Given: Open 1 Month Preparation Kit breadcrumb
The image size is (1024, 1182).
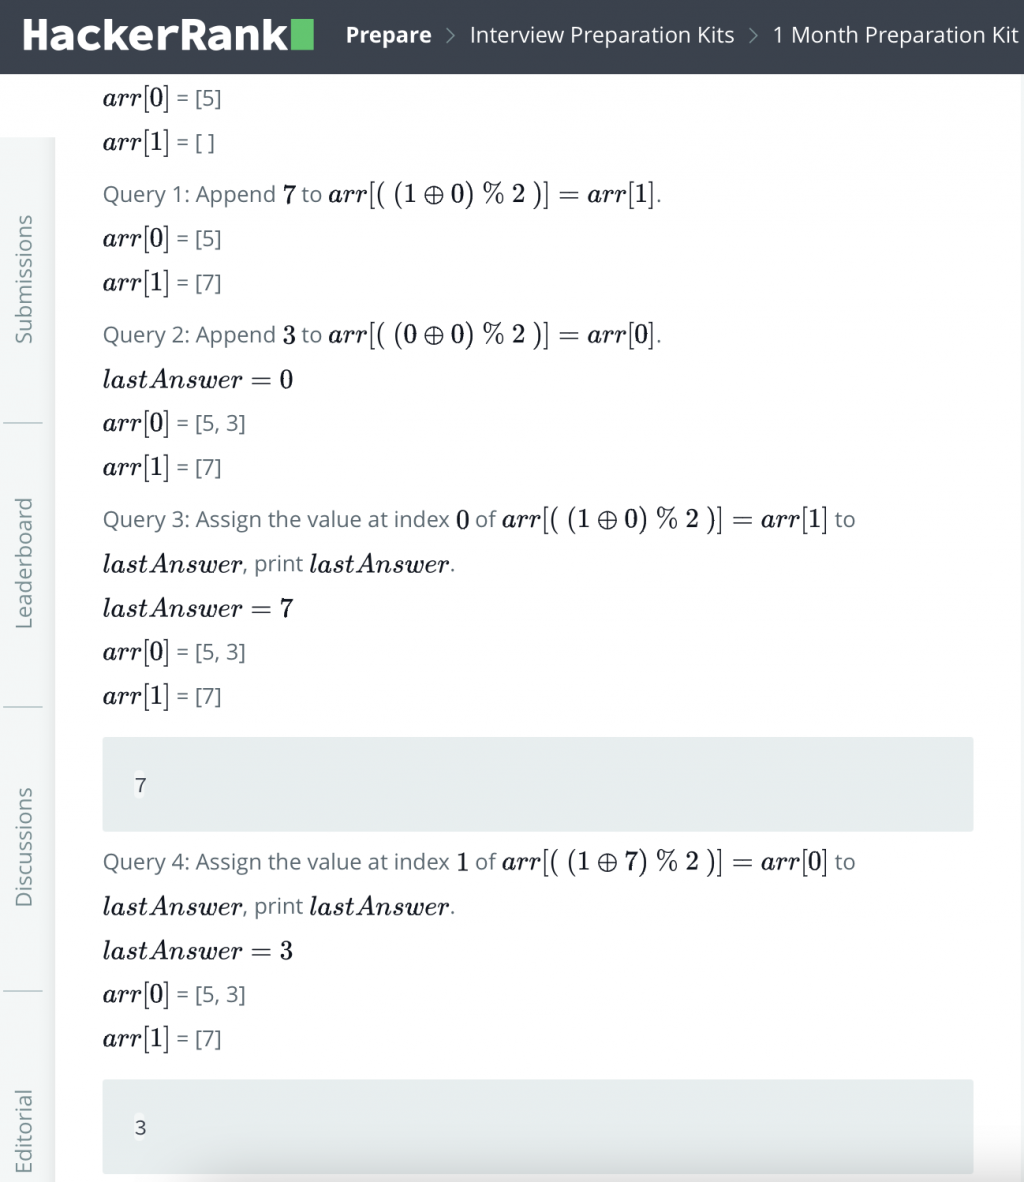Looking at the screenshot, I should (896, 35).
